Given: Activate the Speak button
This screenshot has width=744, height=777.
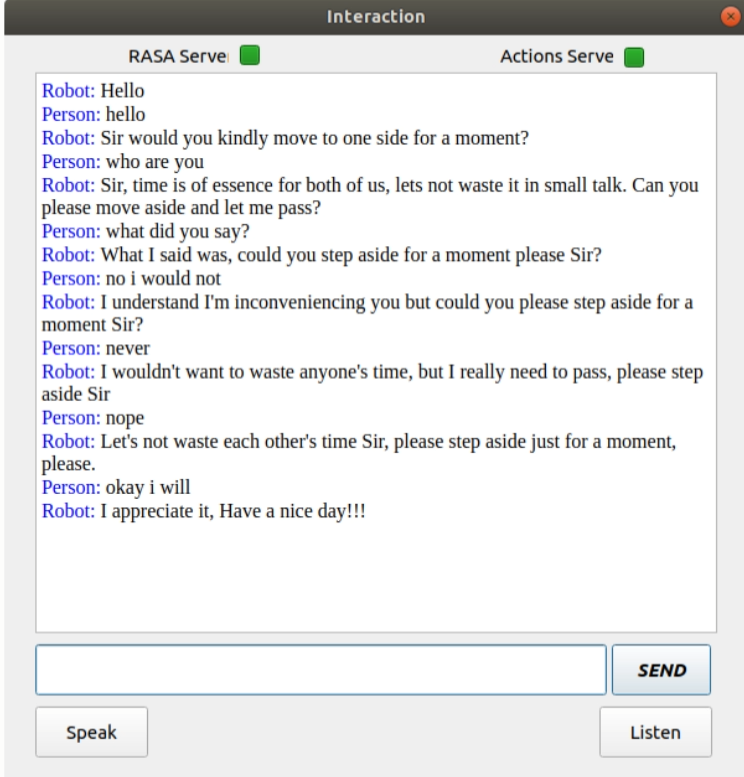Looking at the screenshot, I should coord(92,732).
